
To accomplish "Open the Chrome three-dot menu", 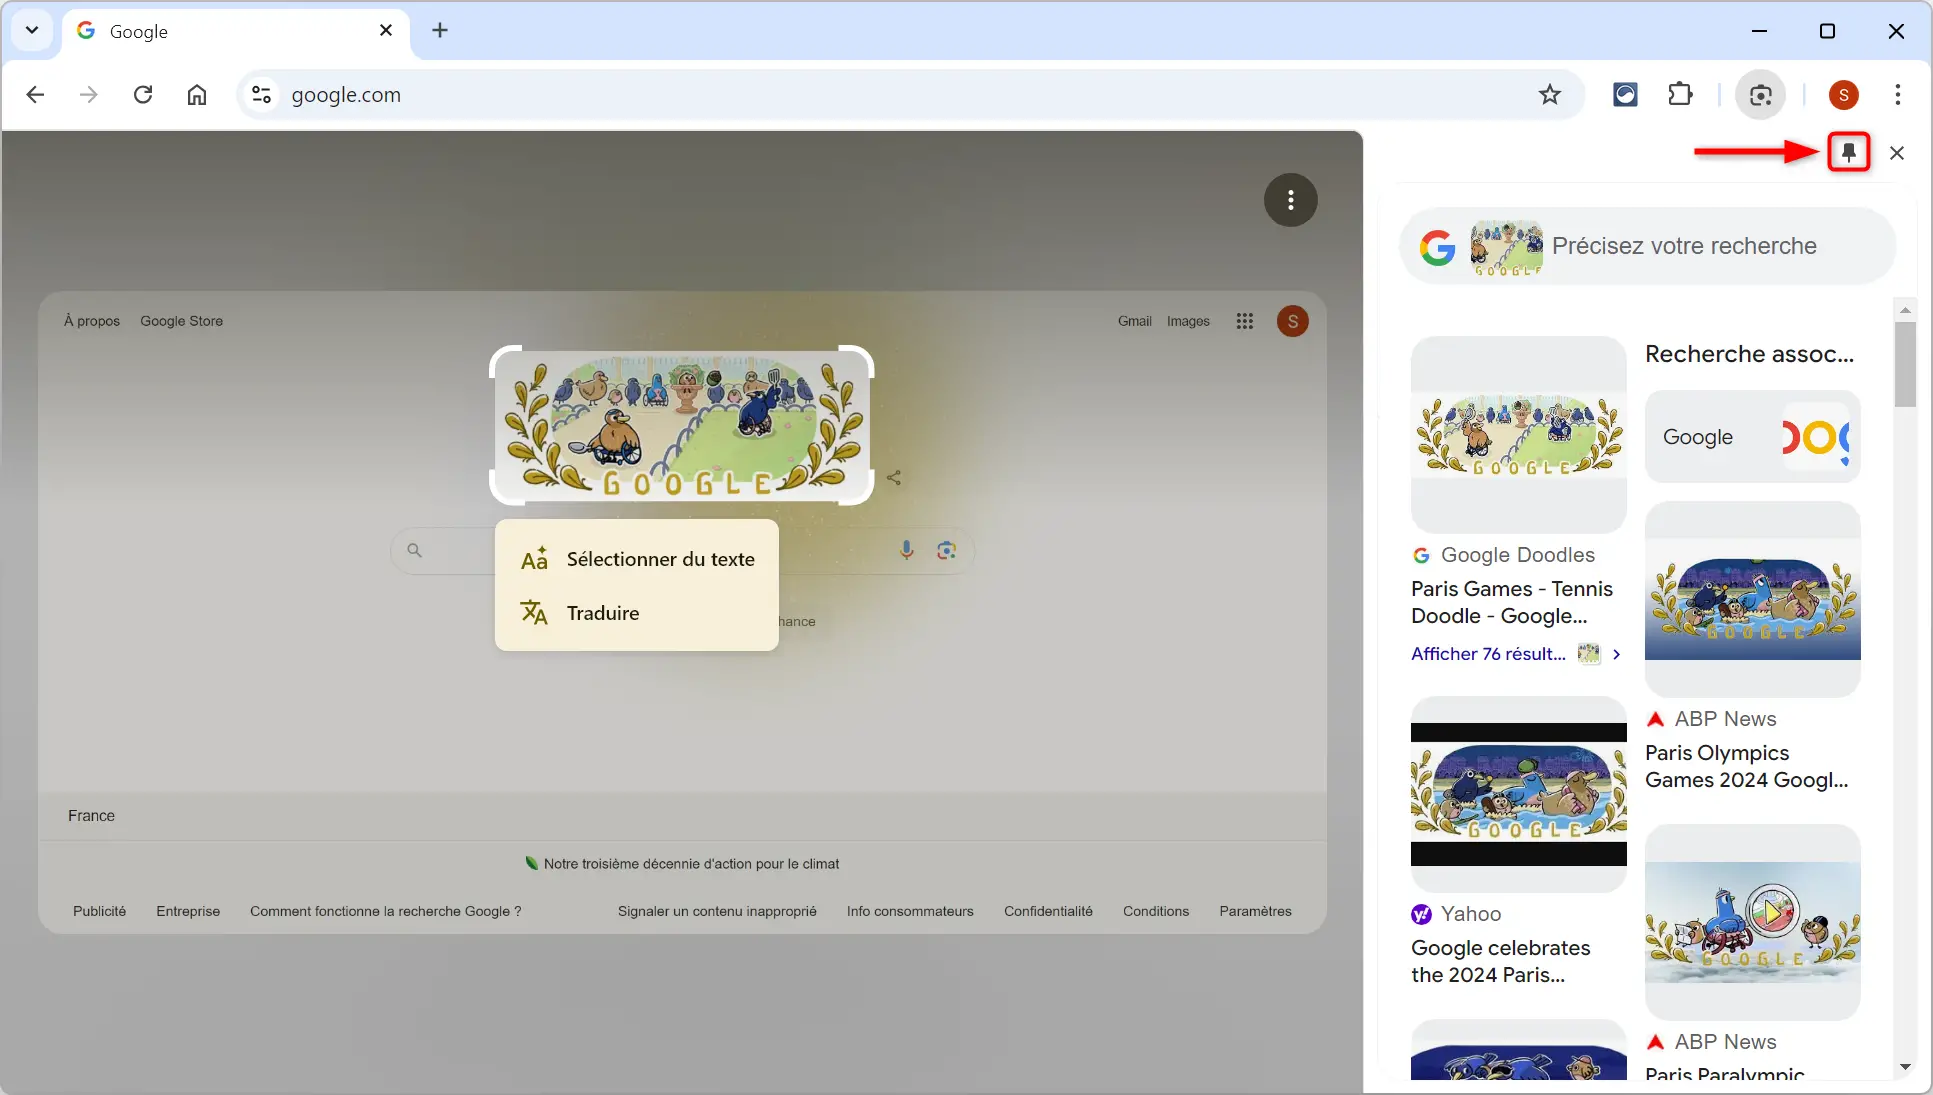I will tap(1898, 95).
